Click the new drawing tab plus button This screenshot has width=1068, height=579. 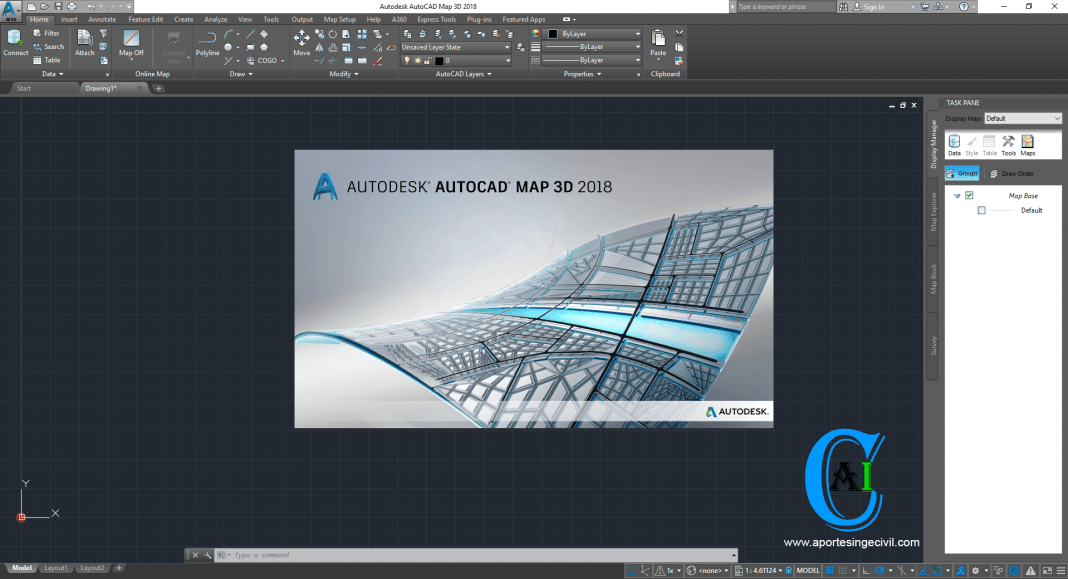point(158,89)
